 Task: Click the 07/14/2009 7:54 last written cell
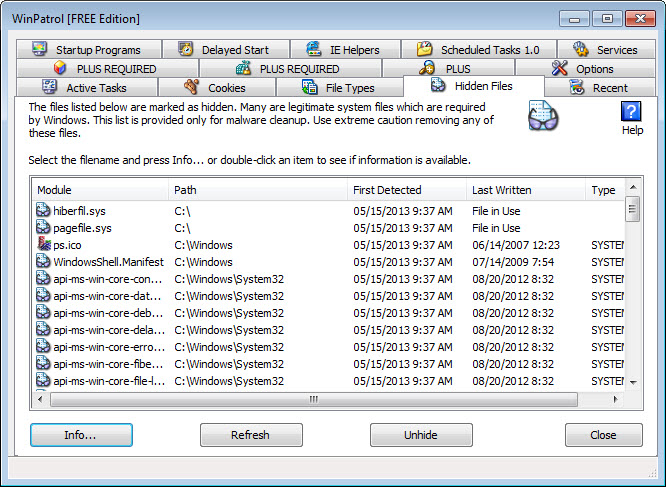(x=513, y=262)
